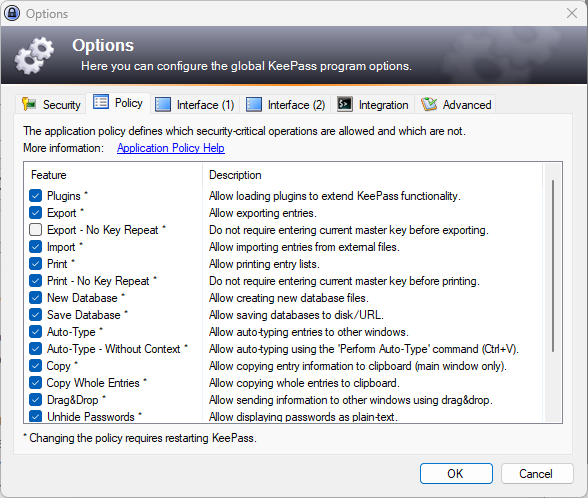Disable the Print policy checkbox
The image size is (588, 498).
[x=35, y=264]
